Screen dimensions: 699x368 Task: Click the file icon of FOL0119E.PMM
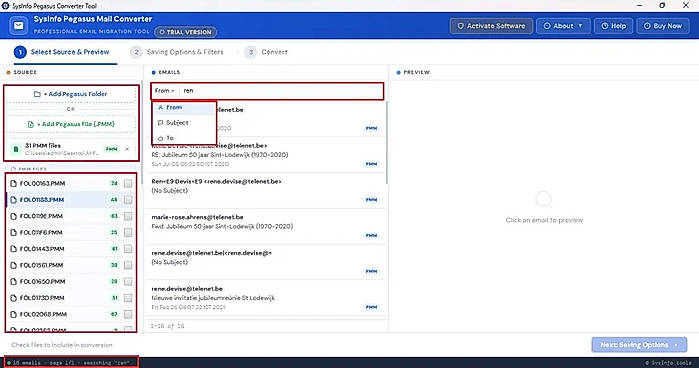[x=13, y=216]
